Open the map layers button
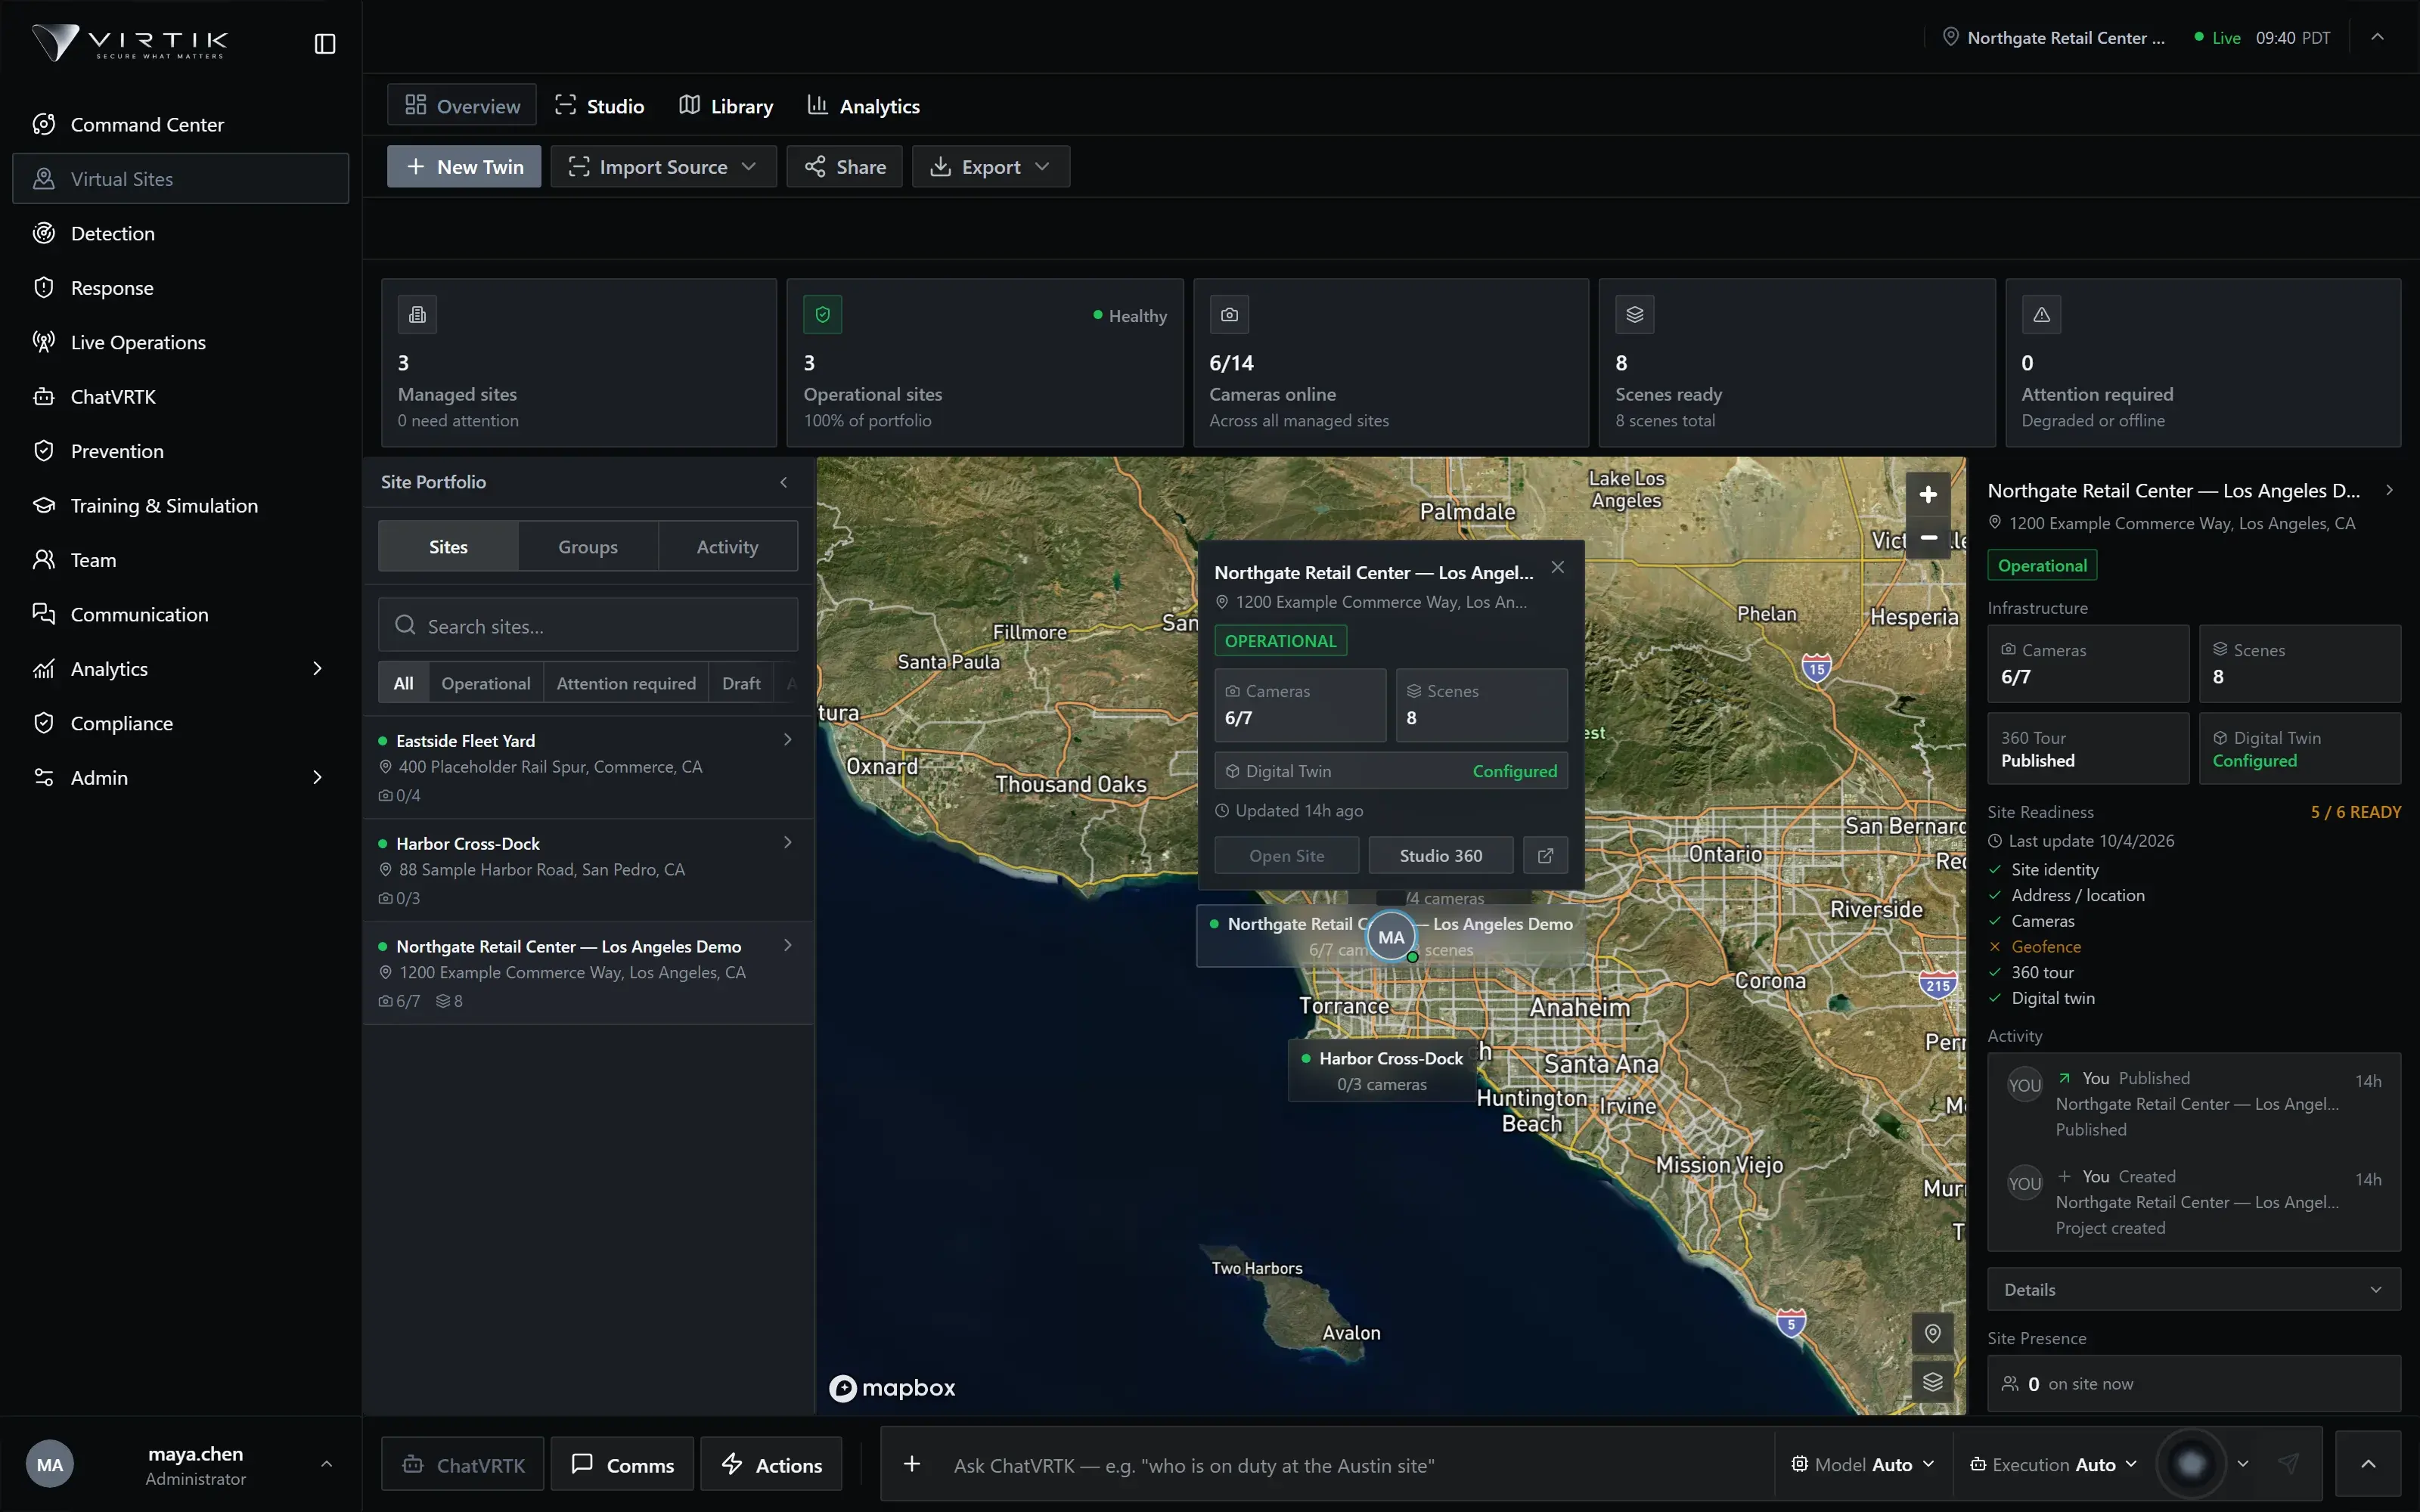Screen dimensions: 2420x1512 tap(1932, 1381)
